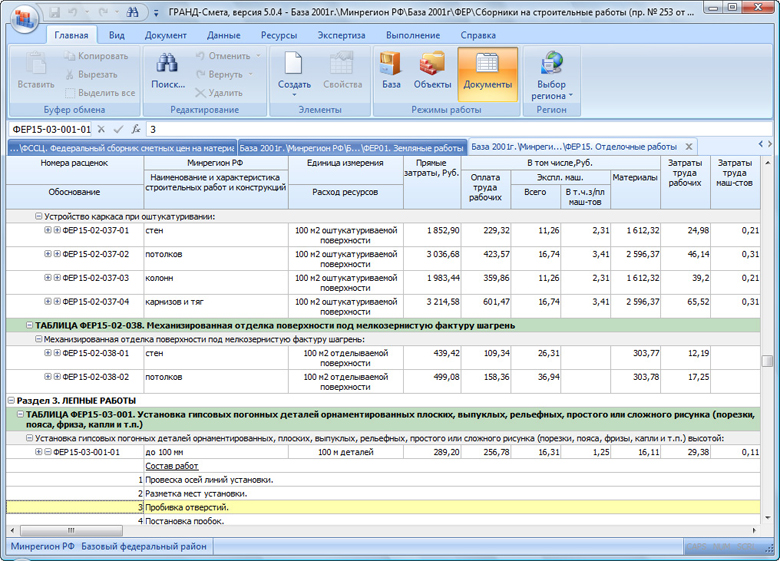Click the Состав работ link
This screenshot has height=561, width=780.
click(172, 466)
